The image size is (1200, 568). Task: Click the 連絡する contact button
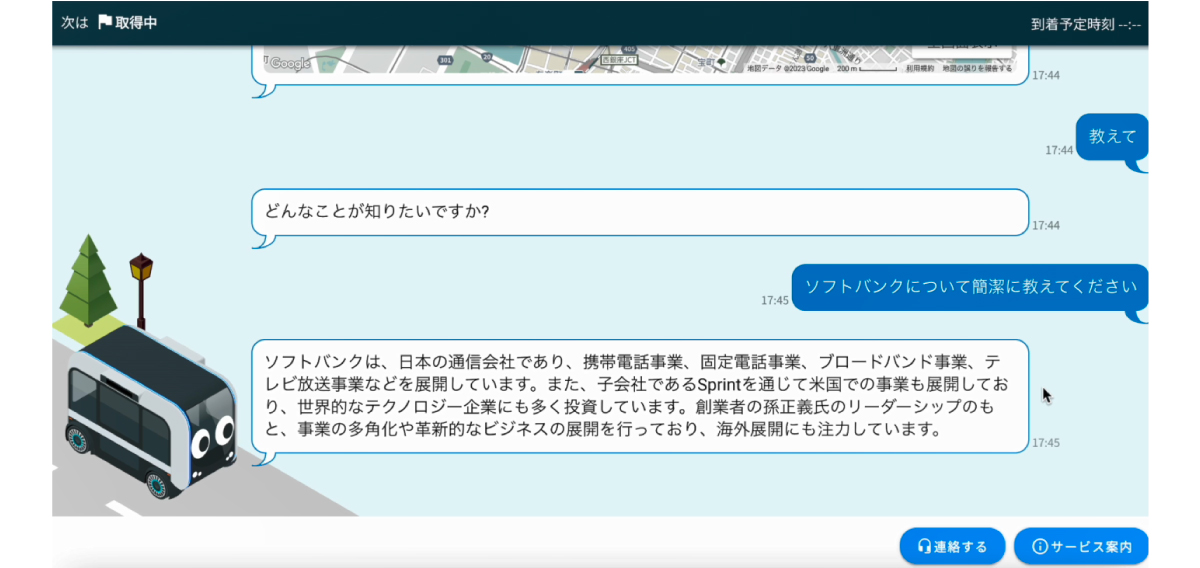951,546
